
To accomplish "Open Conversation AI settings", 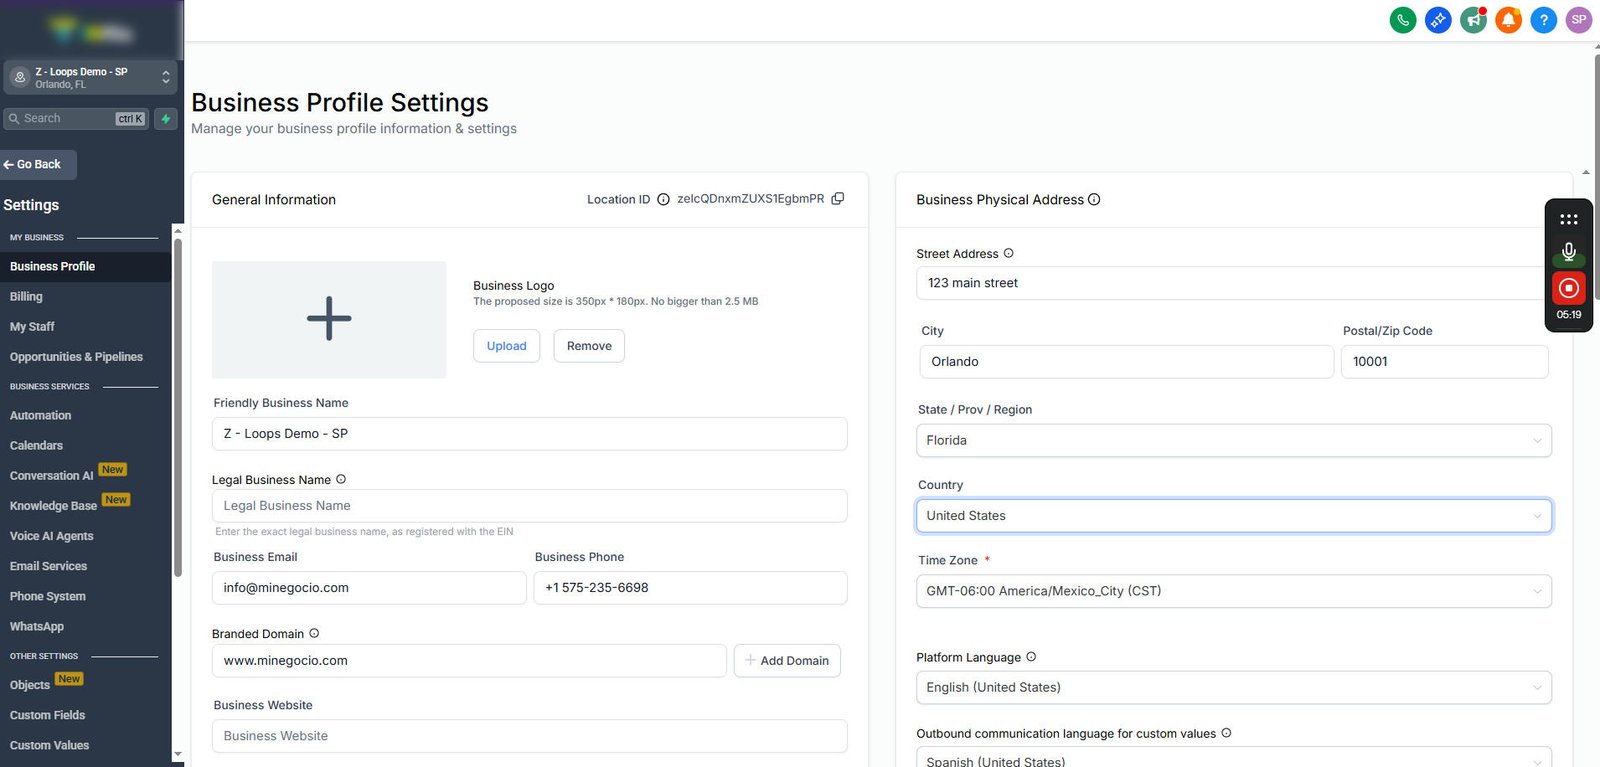I will (x=52, y=475).
